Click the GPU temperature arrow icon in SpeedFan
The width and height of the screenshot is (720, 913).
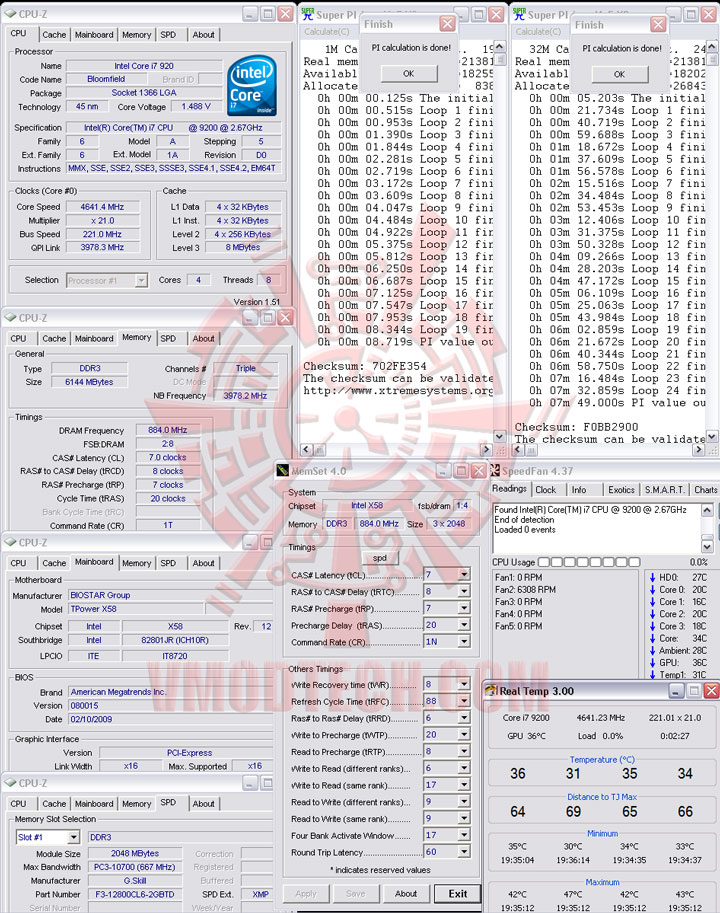[652, 663]
